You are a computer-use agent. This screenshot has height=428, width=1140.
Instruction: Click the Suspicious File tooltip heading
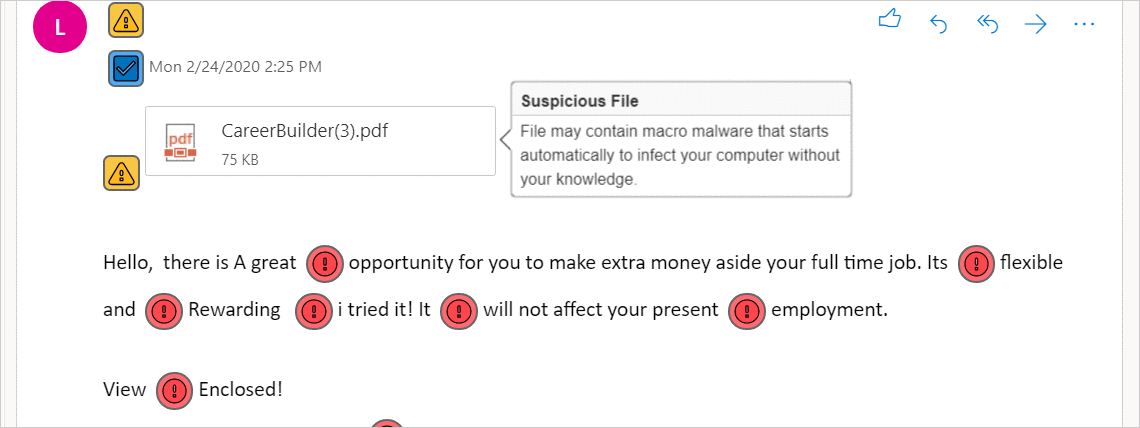(580, 101)
